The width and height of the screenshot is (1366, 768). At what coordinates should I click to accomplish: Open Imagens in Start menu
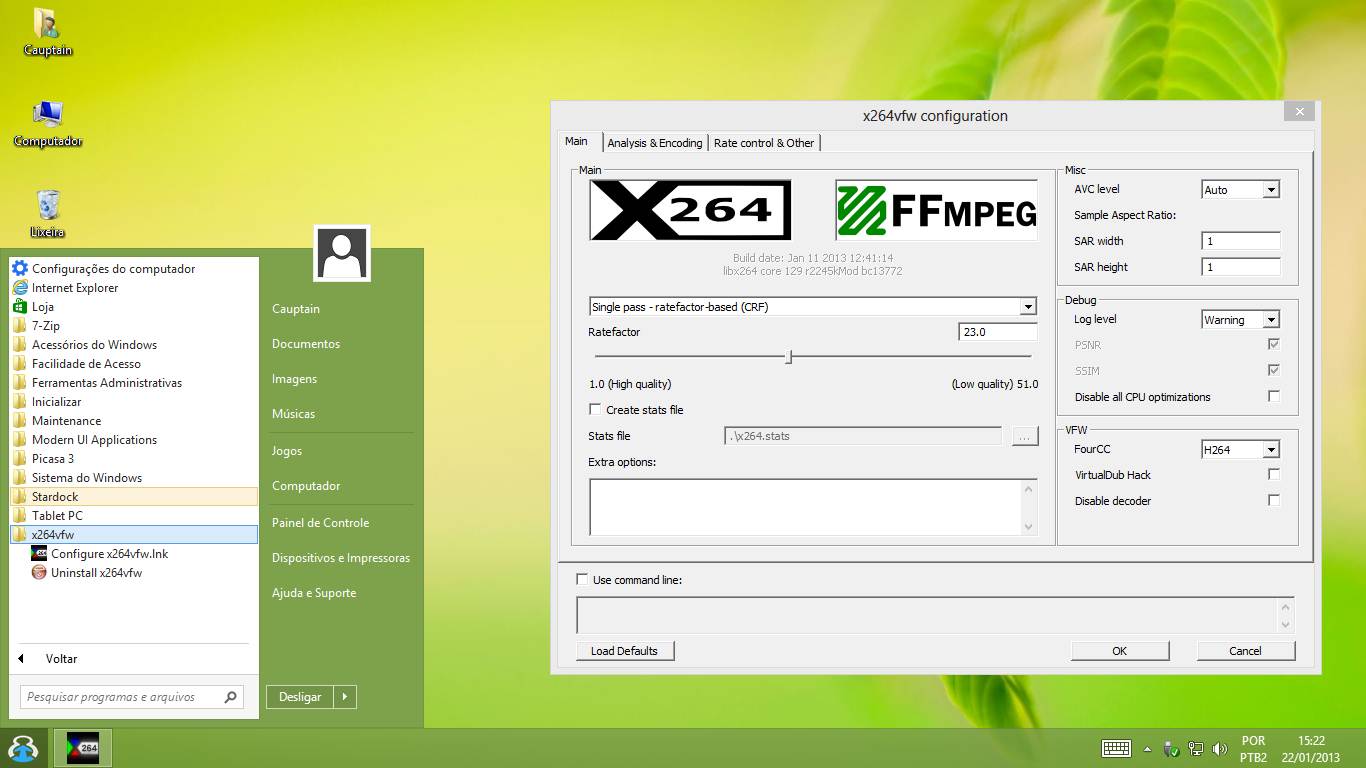click(294, 379)
